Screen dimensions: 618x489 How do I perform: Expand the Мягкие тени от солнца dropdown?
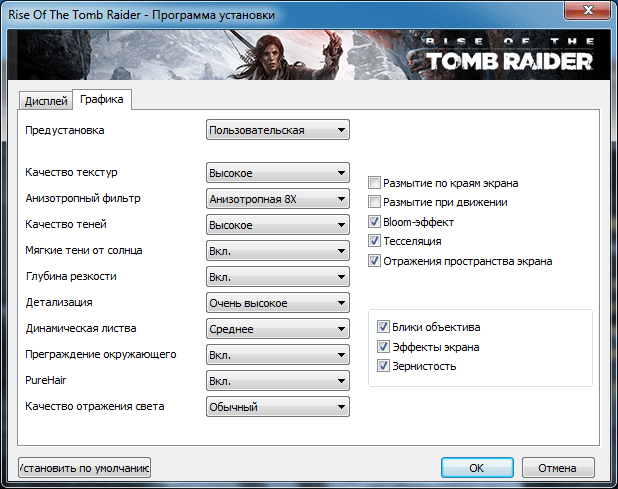click(277, 251)
